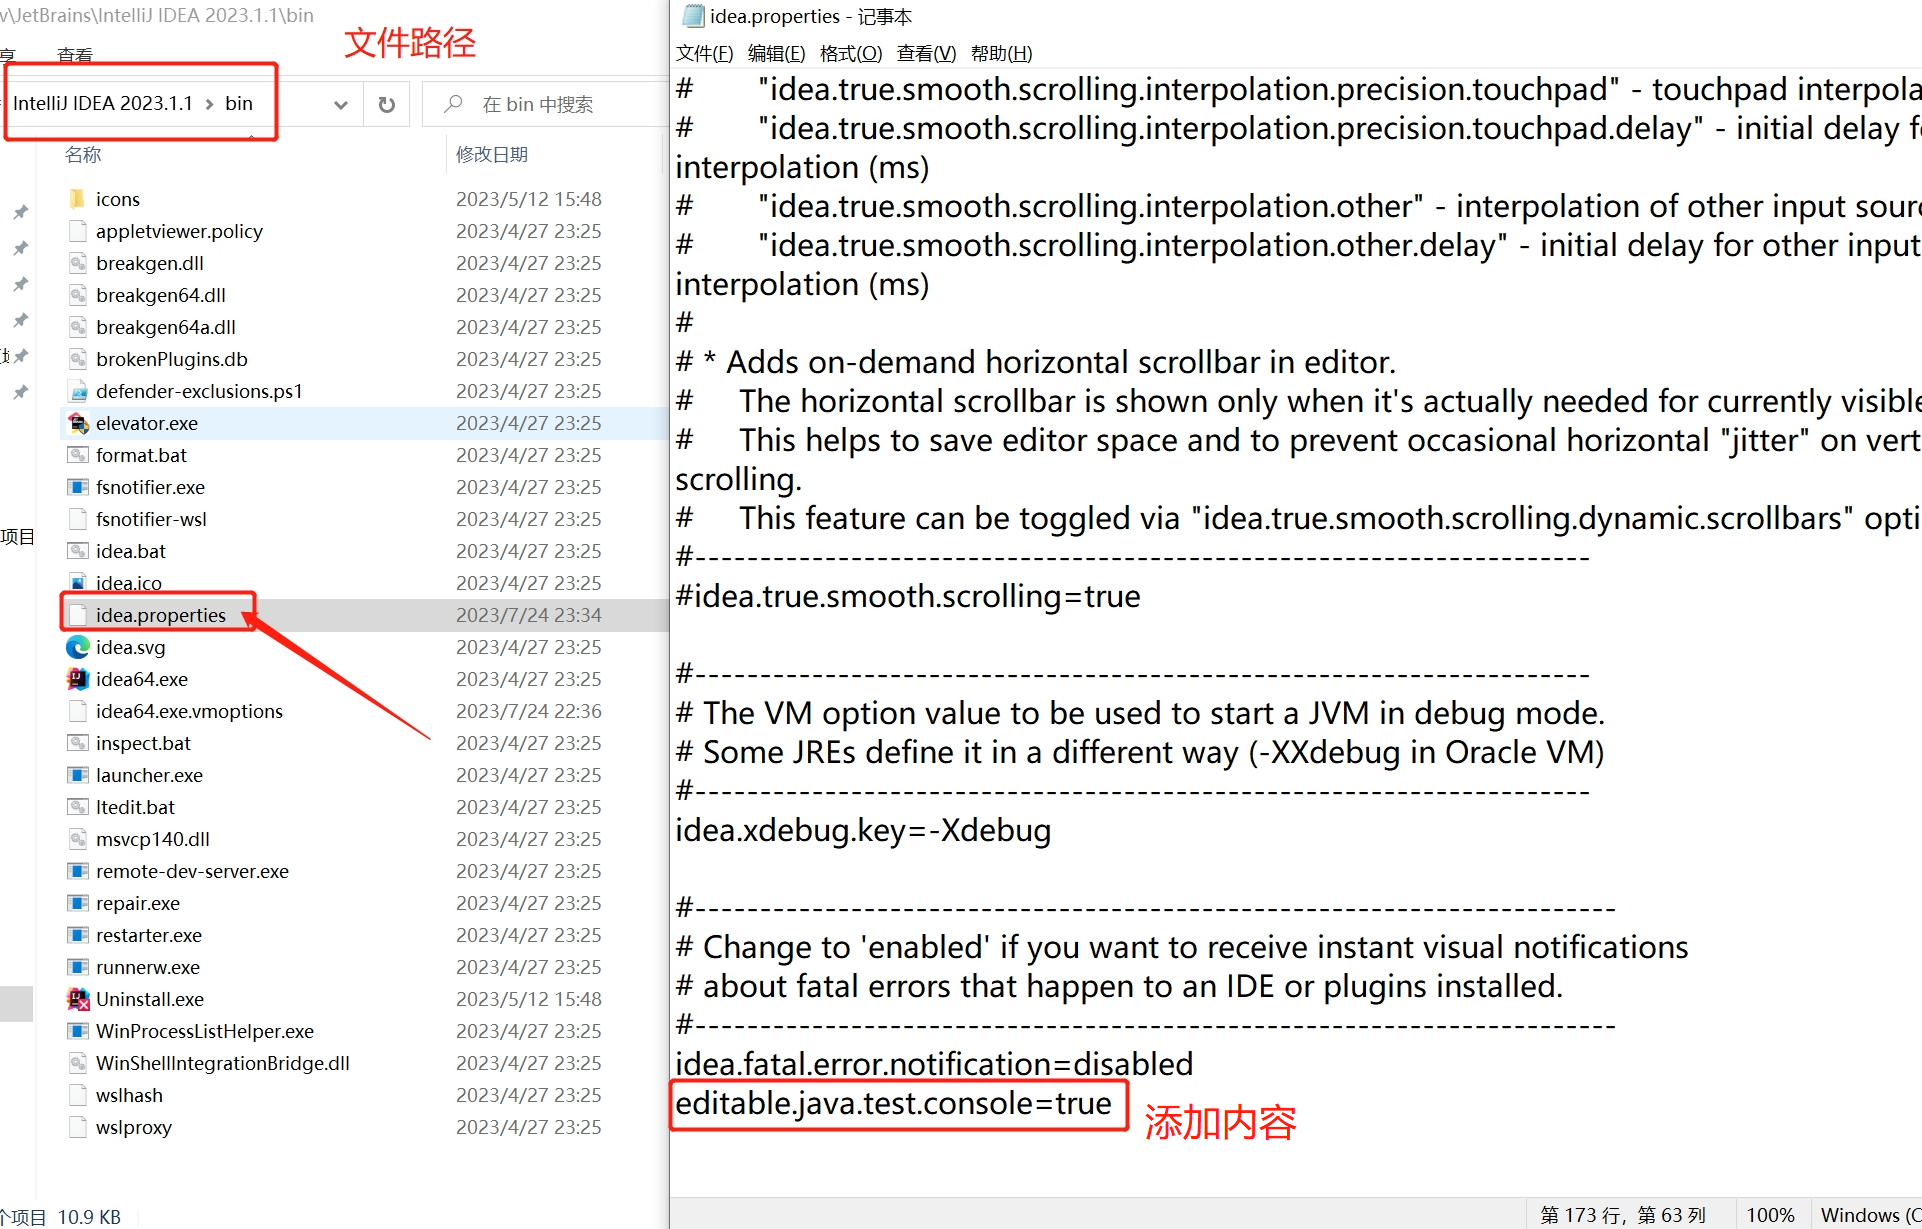Select the idea64.exe.vmoptions file
The image size is (1922, 1229).
189,711
